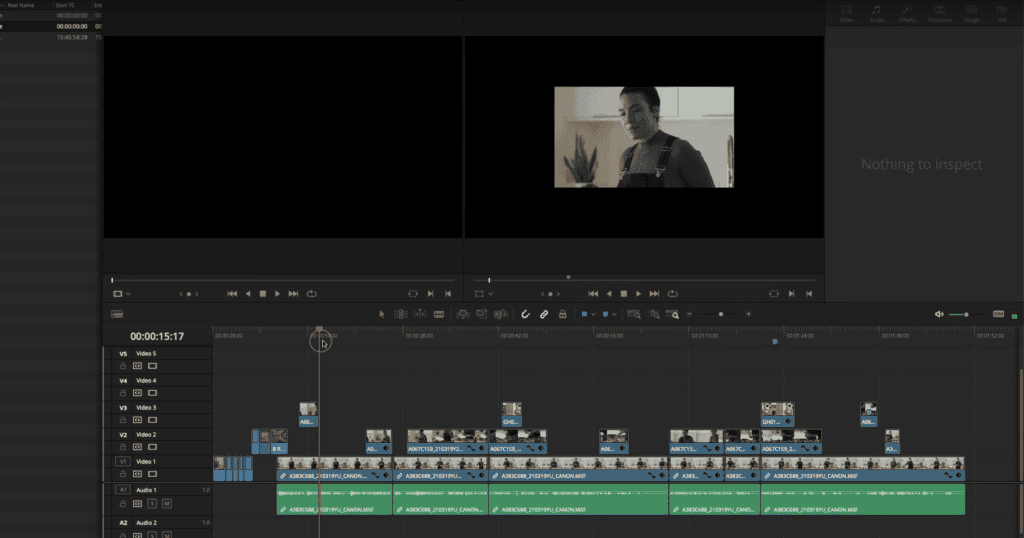Click the Insert Clip edit icon
Screen dimensions: 1024x538
462,314
